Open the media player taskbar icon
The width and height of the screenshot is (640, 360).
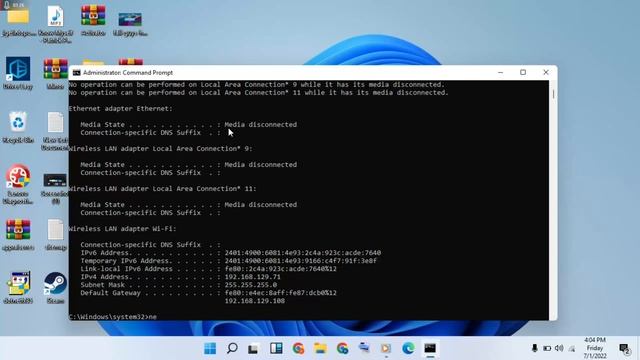pos(386,348)
